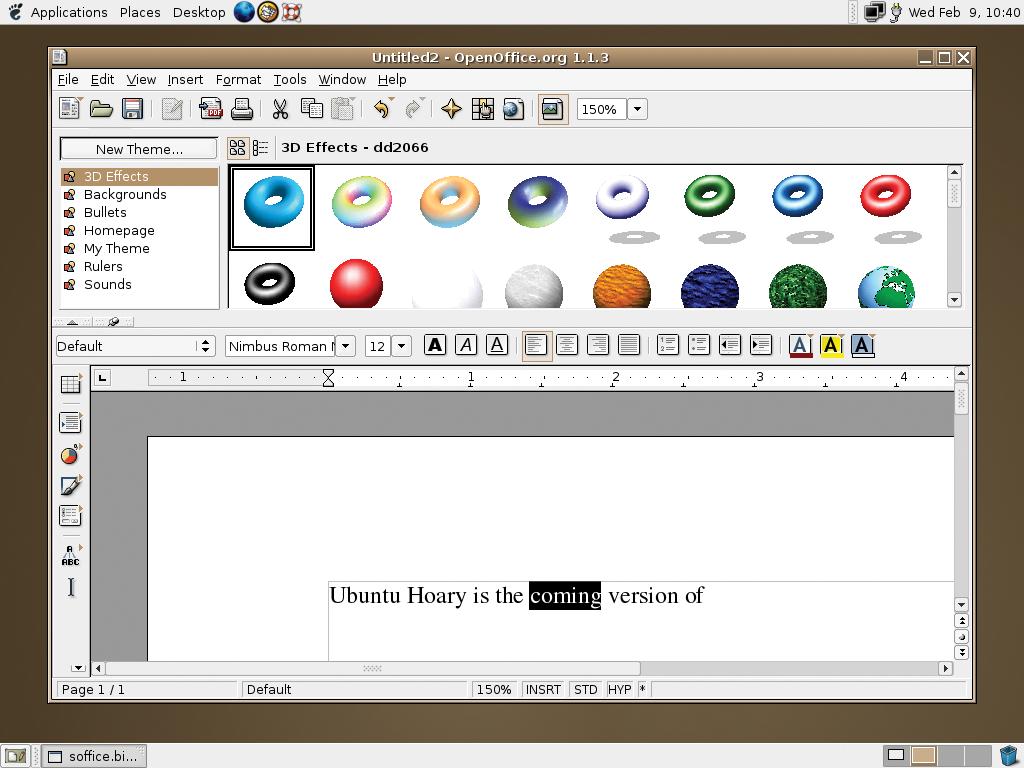The height and width of the screenshot is (768, 1024).
Task: Click the Insert Object chart icon
Action: (x=71, y=455)
